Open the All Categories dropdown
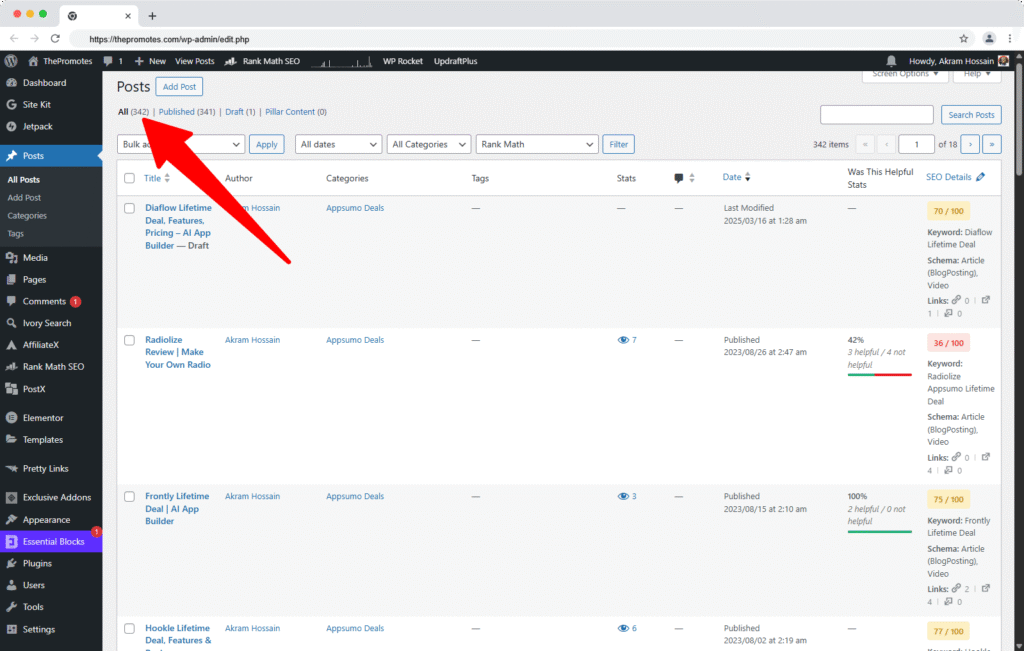Viewport: 1024px width, 651px height. [x=428, y=144]
